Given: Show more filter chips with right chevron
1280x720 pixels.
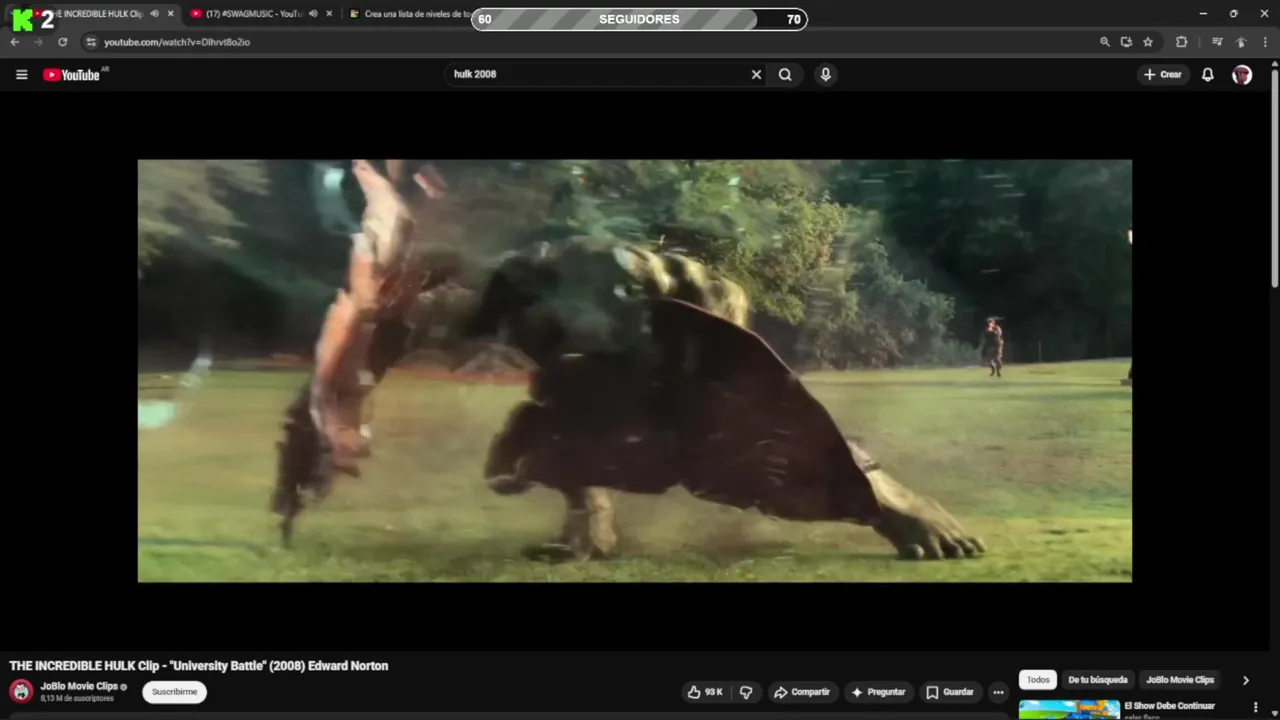Looking at the screenshot, I should tap(1245, 680).
